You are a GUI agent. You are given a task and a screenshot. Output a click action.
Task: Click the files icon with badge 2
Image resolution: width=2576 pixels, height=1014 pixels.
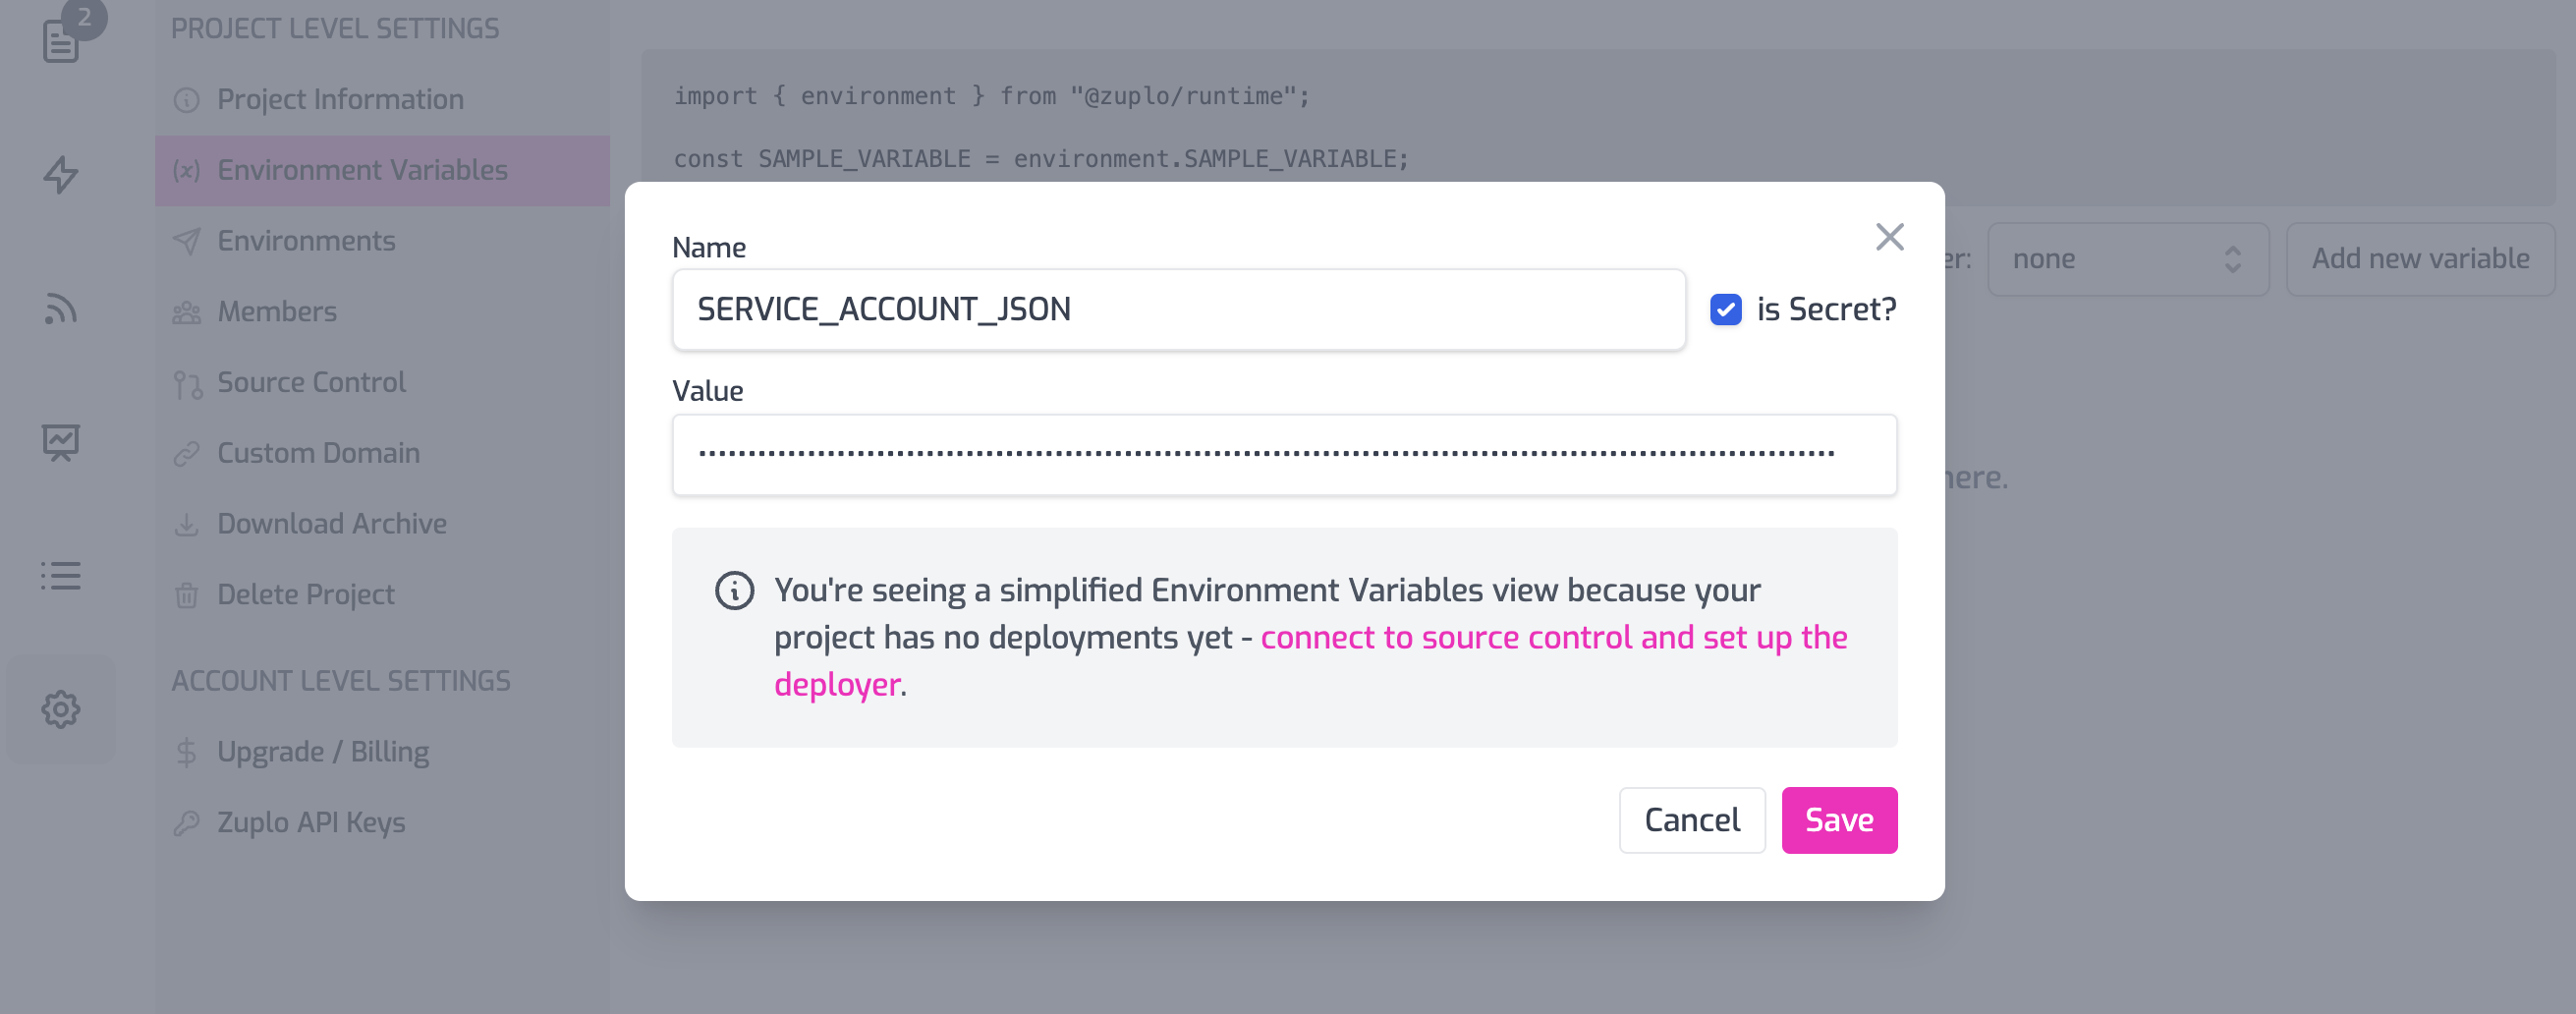(62, 40)
